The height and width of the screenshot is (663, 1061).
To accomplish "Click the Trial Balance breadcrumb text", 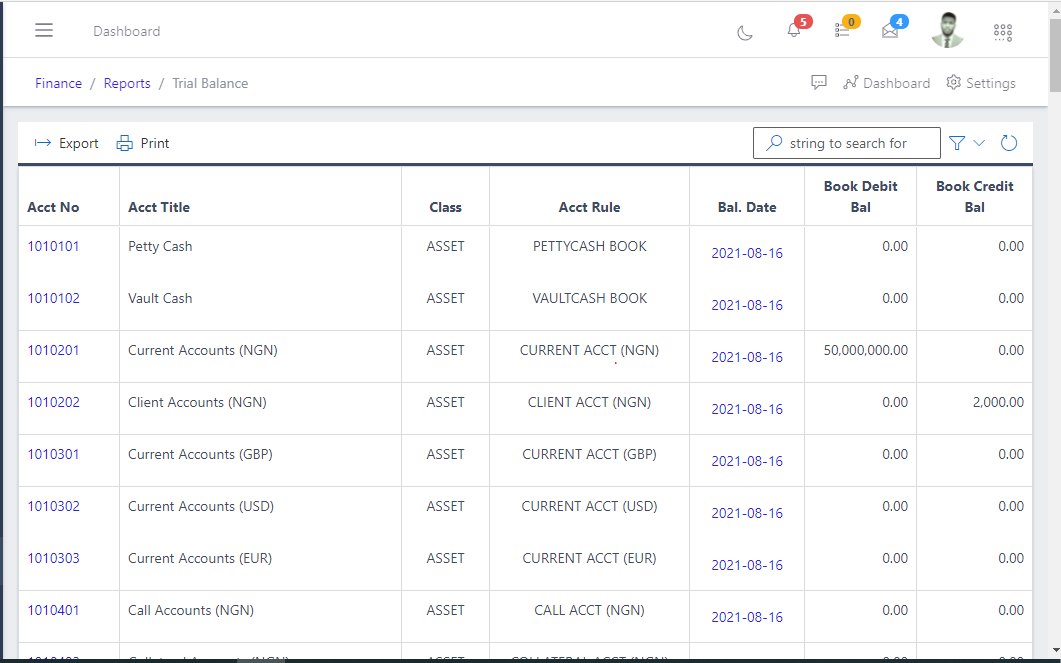I will 210,83.
